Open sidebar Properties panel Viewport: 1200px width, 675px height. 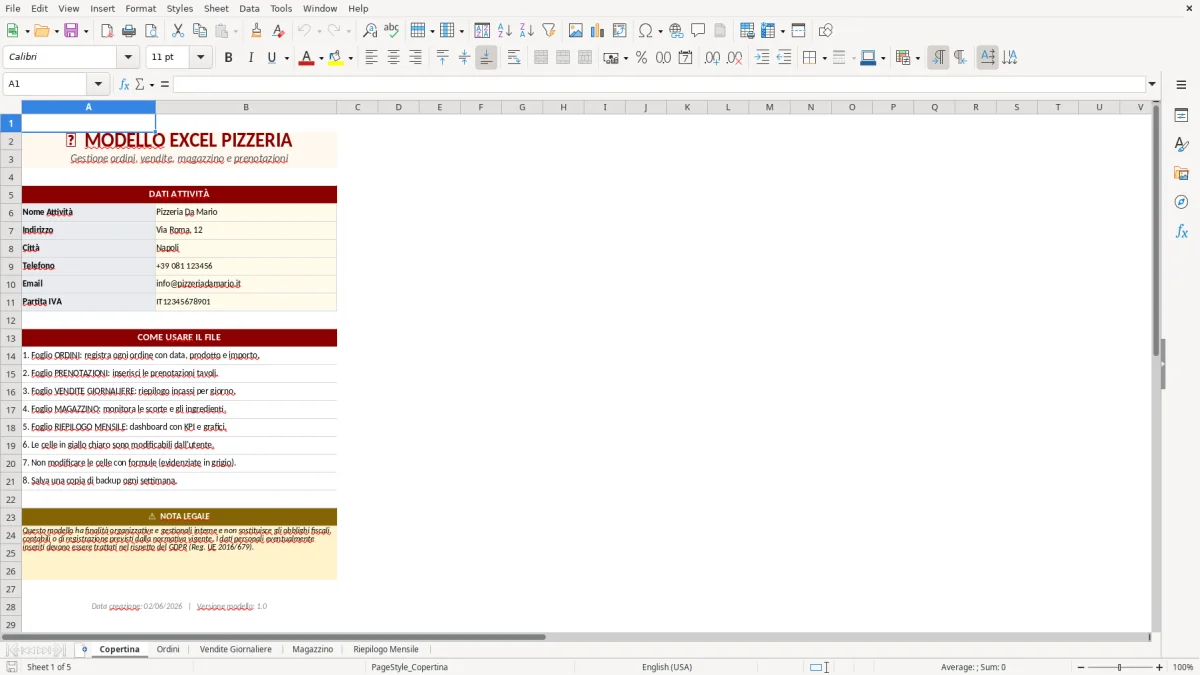(x=1181, y=116)
